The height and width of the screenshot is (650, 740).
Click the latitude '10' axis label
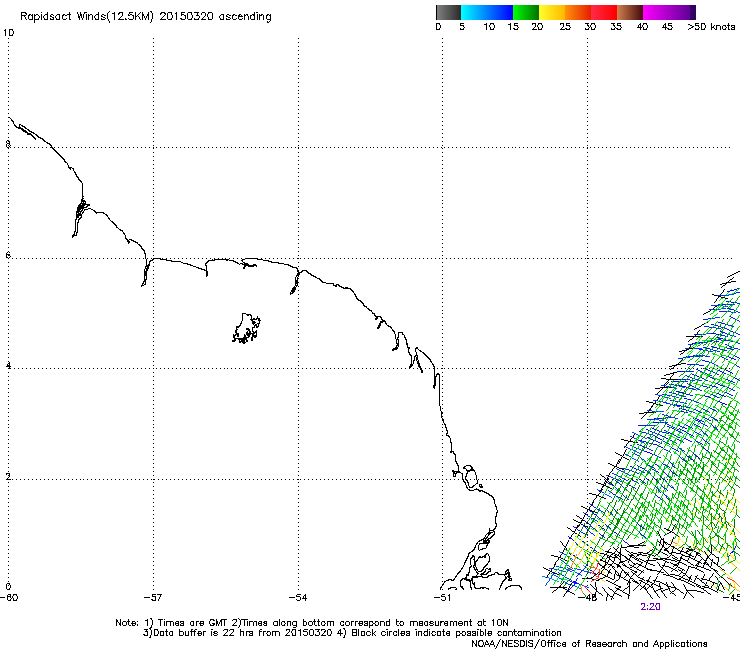click(x=9, y=33)
